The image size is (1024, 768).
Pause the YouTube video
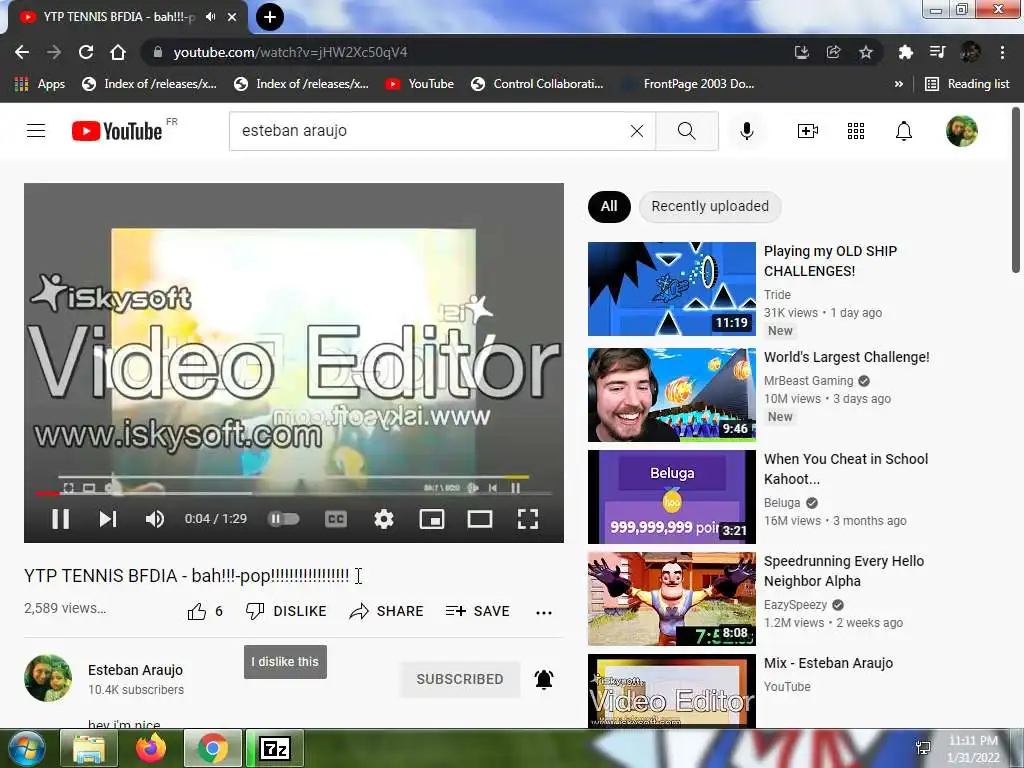60,519
